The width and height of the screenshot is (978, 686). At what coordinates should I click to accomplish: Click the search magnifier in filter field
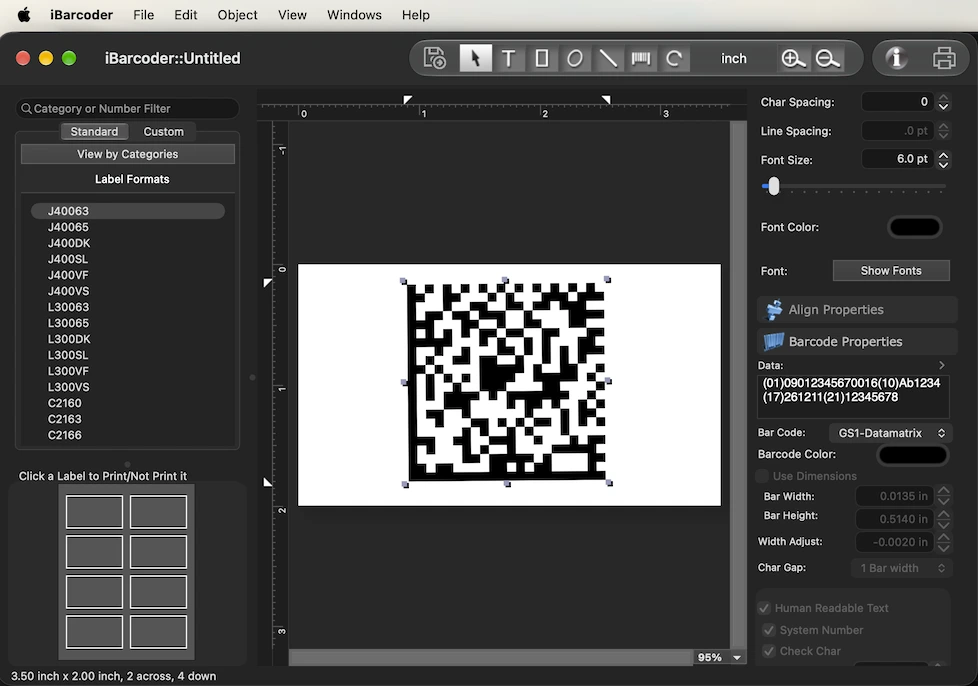(x=26, y=109)
